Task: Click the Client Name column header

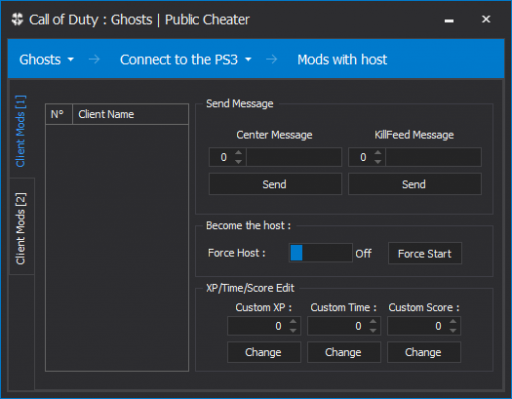Action: (130, 114)
